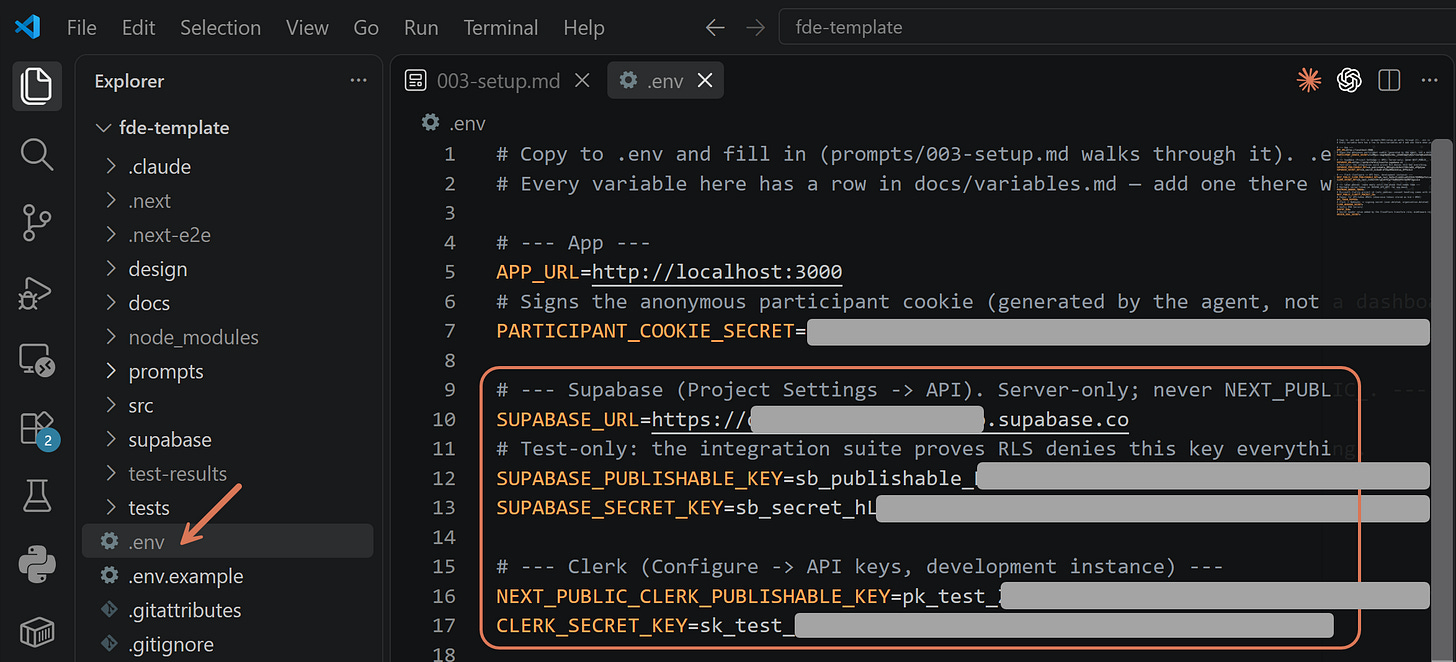Open the Help menu
1456x662 pixels.
tap(584, 28)
